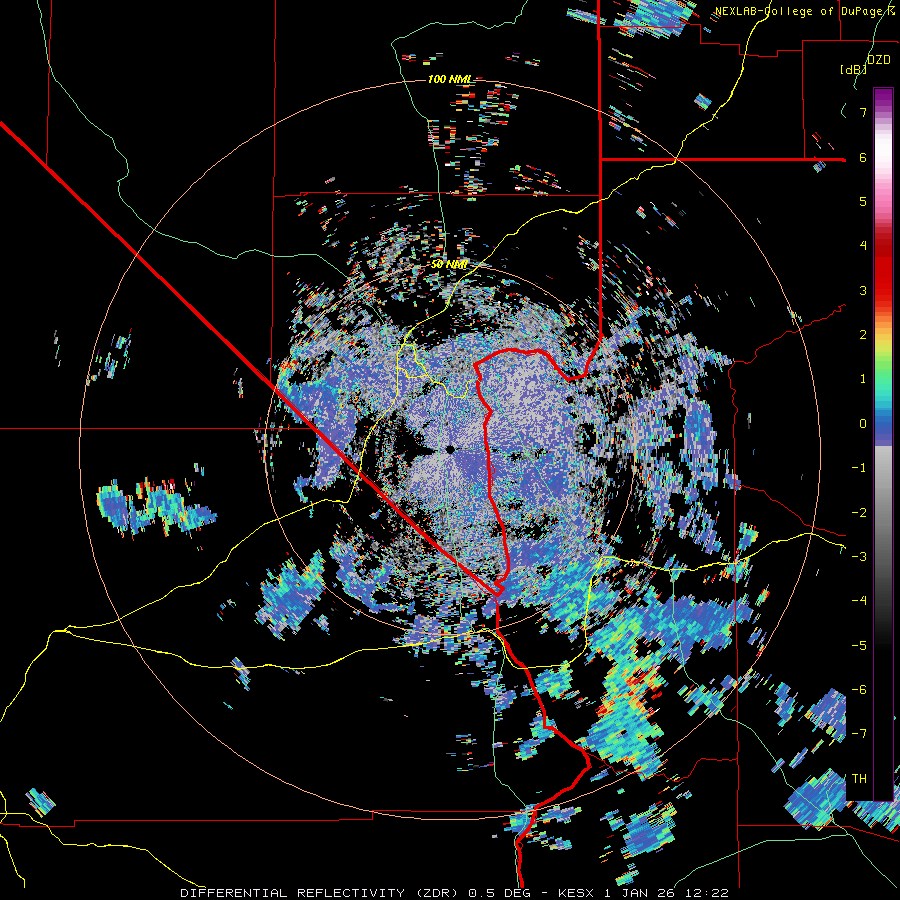The image size is (900, 900).
Task: Click the "5" tick label on the color scale
Action: (863, 201)
